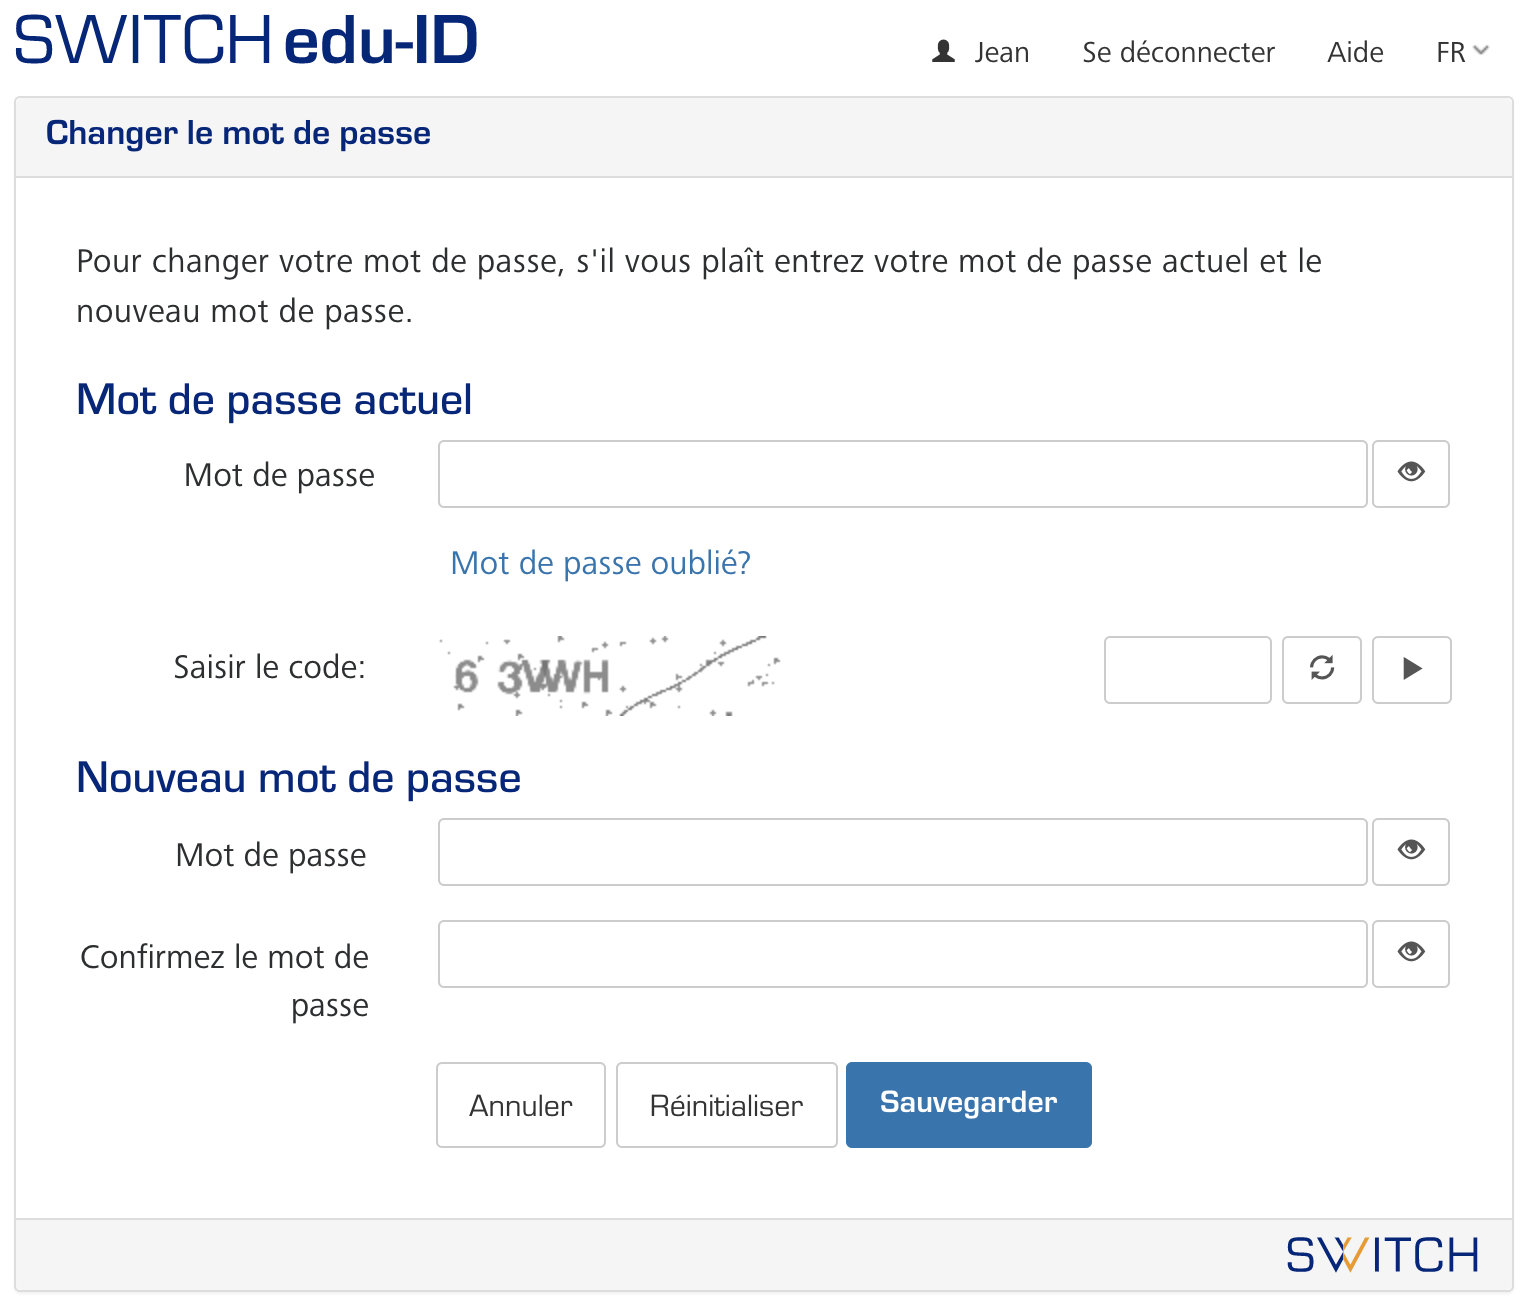Focus the new password input field
This screenshot has width=1538, height=1308.
click(902, 852)
